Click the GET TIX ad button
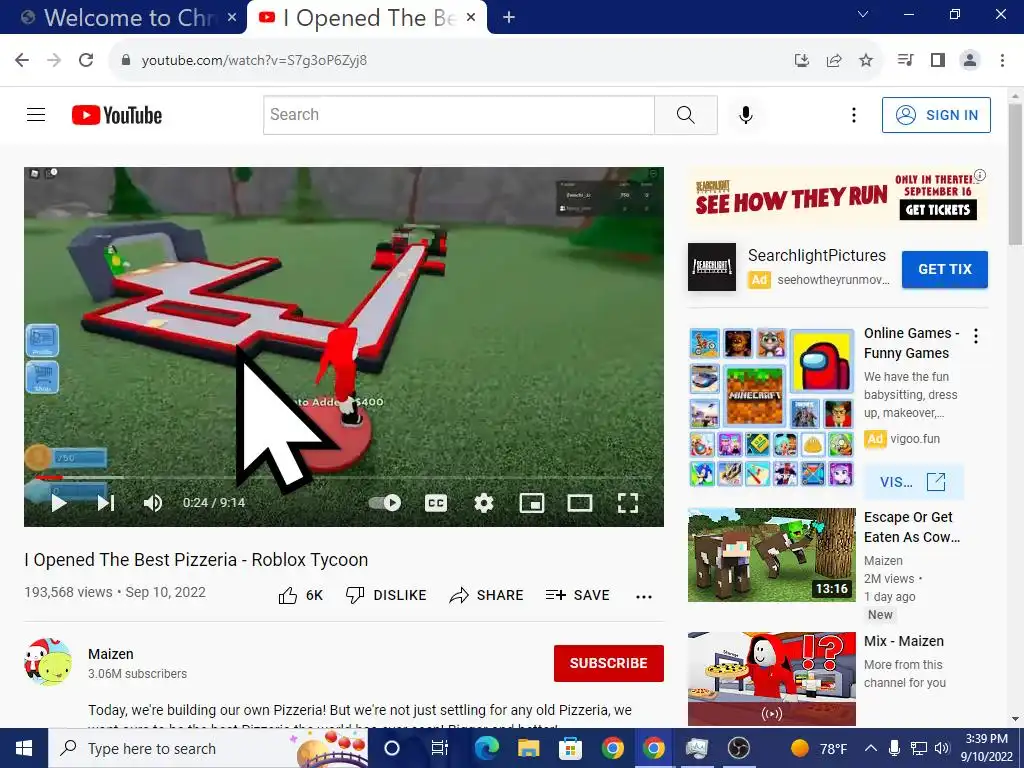 tap(945, 269)
